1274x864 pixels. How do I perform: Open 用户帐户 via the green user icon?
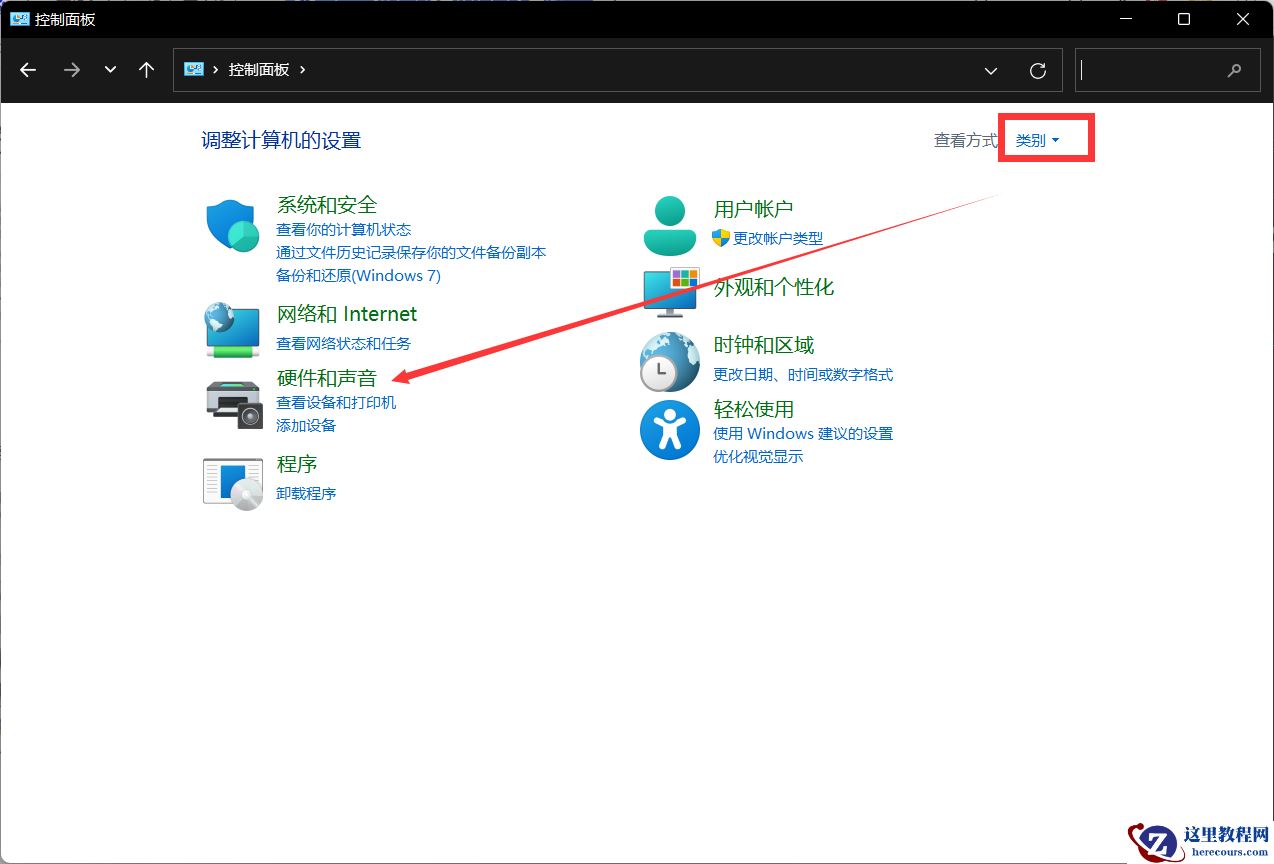tap(669, 222)
